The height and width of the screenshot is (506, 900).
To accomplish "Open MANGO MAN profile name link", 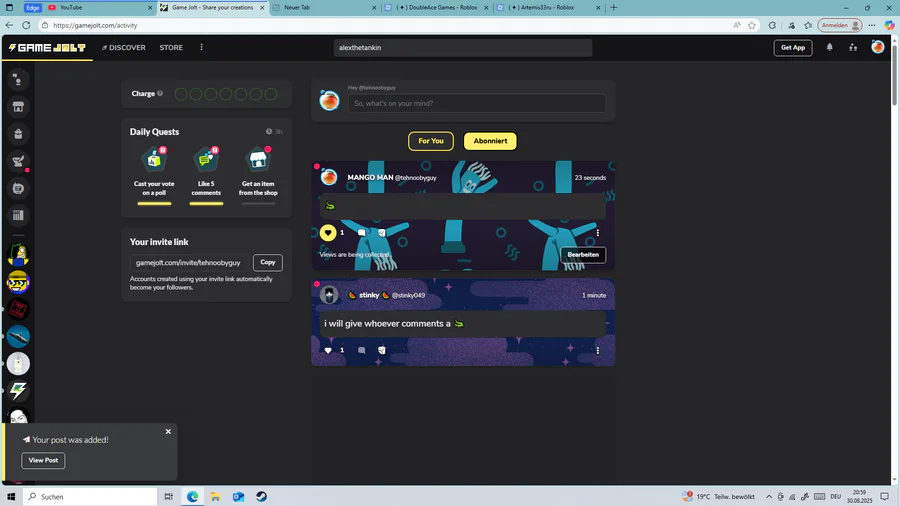I will 370,178.
